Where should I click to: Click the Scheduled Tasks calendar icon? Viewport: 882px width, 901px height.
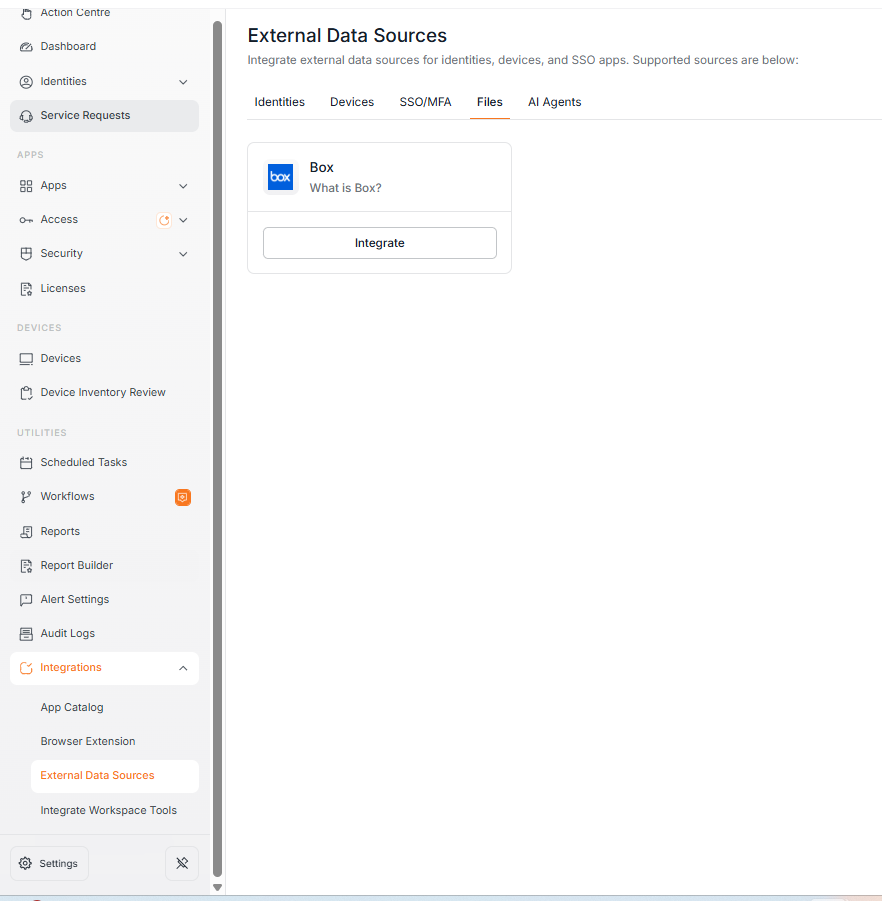tap(26, 463)
